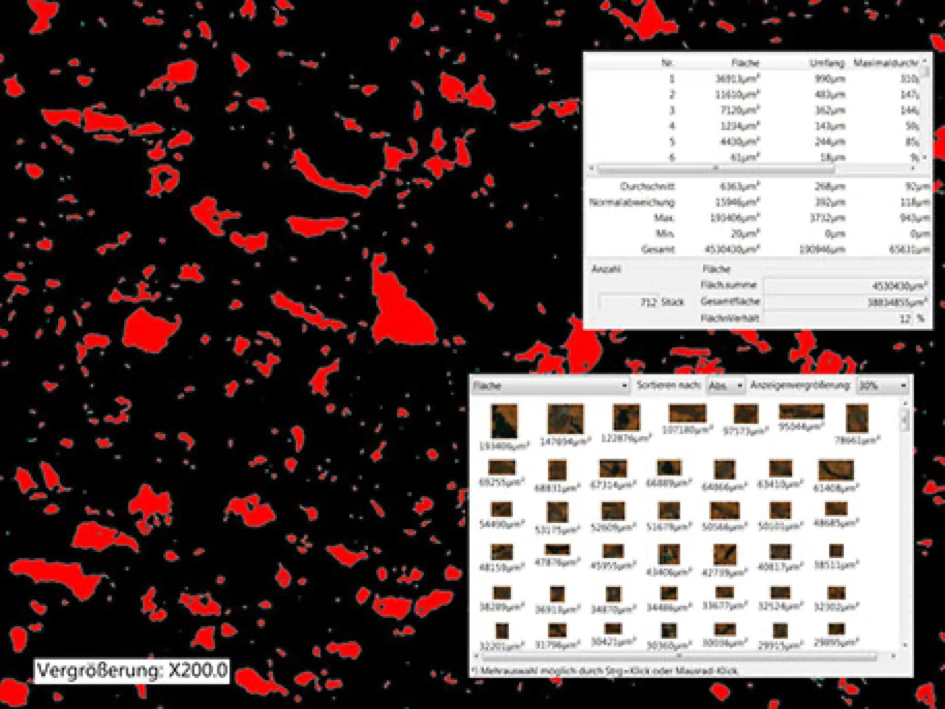Select table row 5 with 4430µm²

pos(740,142)
